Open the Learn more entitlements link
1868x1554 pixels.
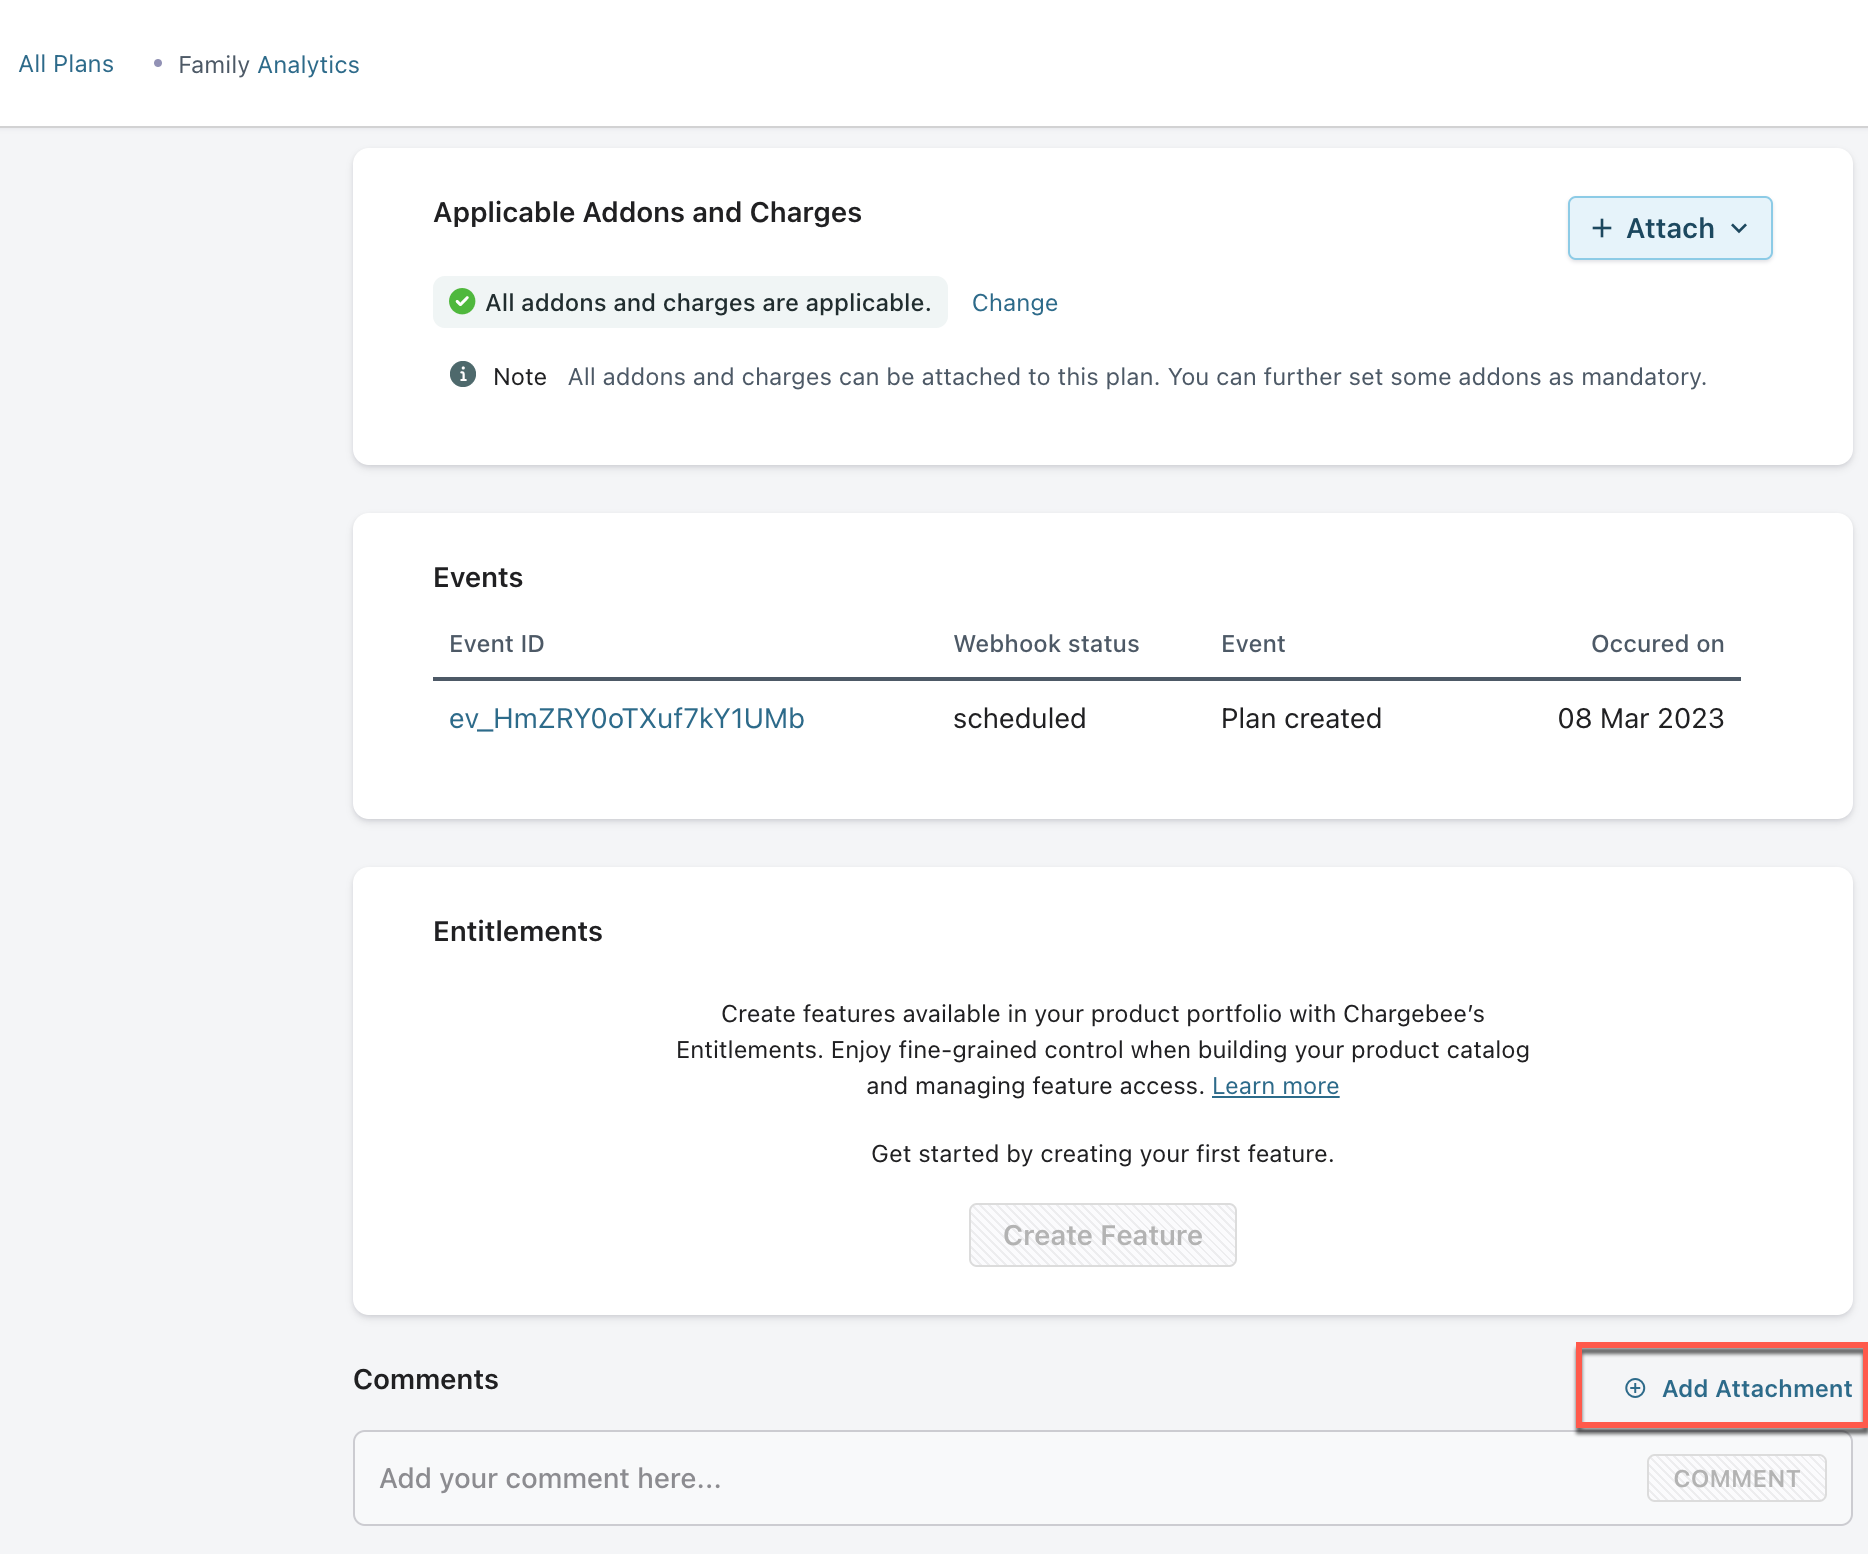tap(1275, 1086)
